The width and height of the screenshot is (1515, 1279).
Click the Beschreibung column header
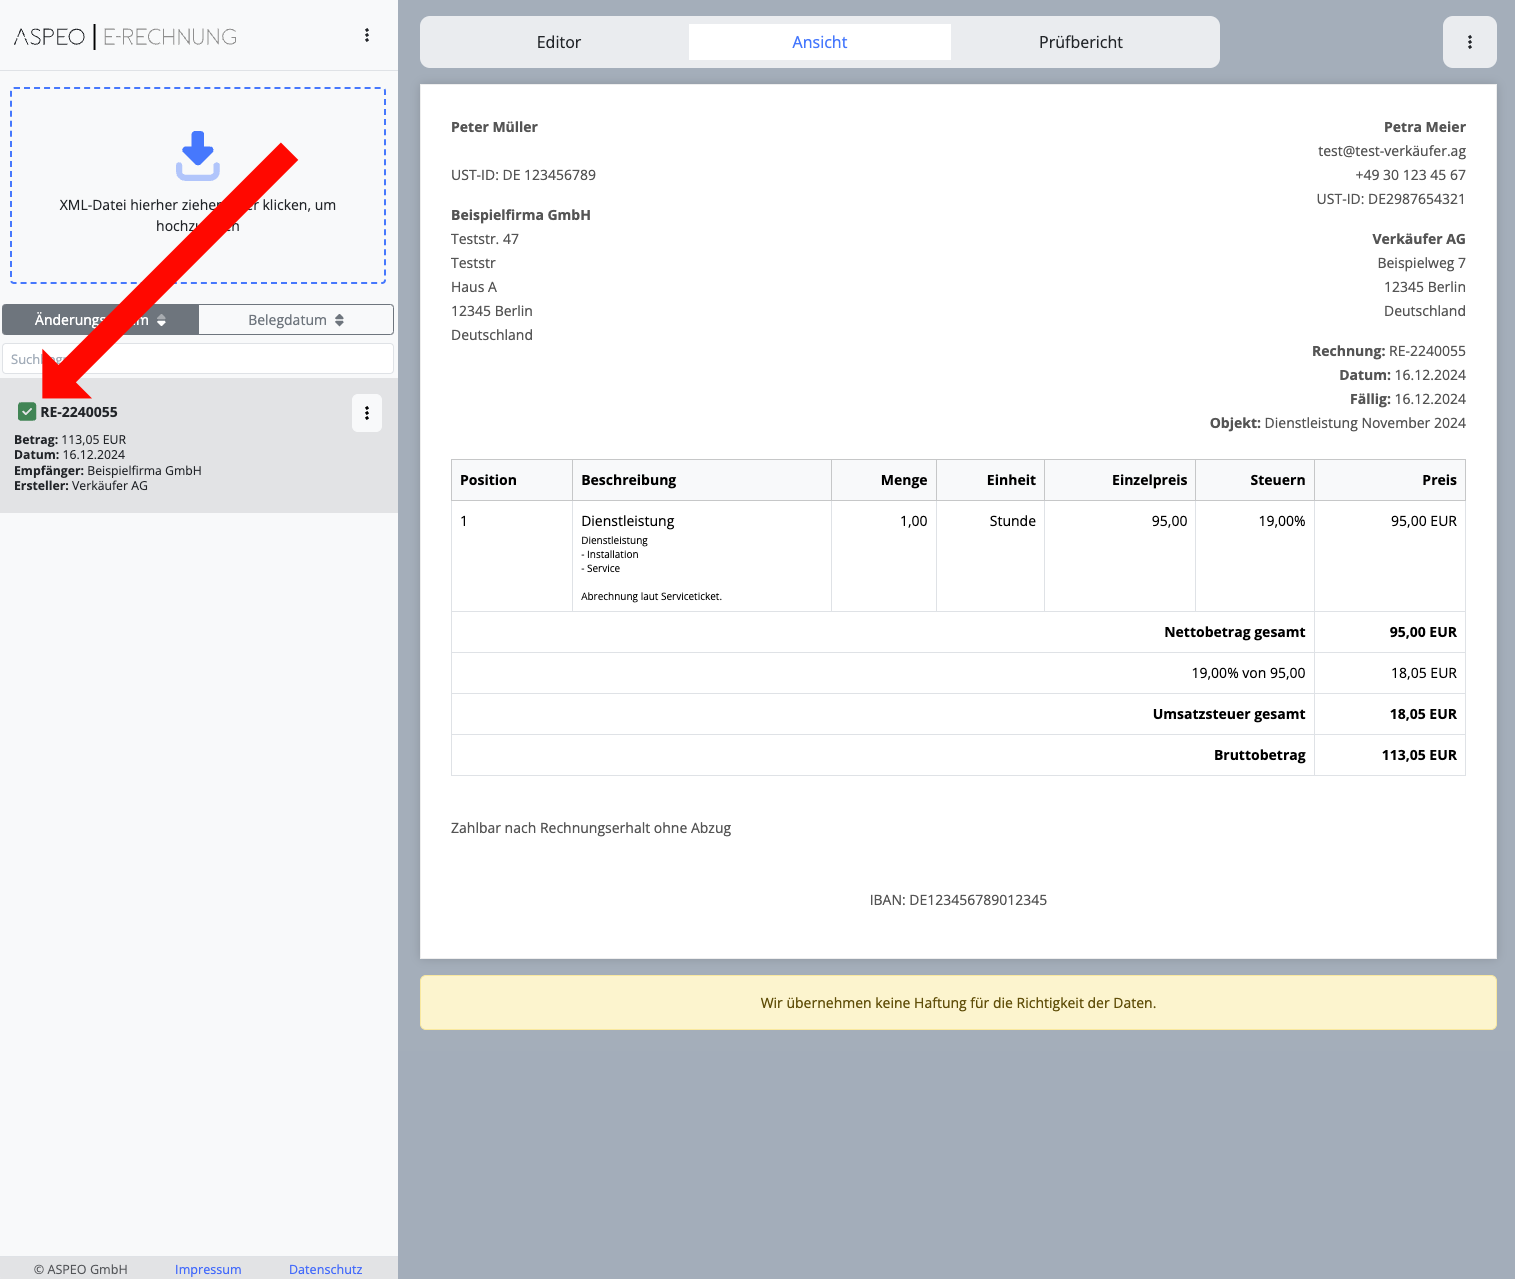(x=629, y=480)
